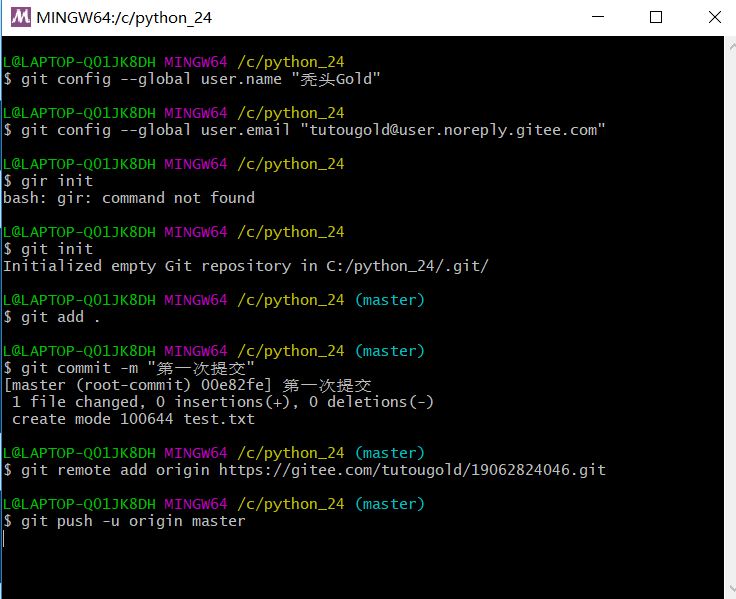
Task: Click the 'create mode 100644 test.txt' line
Action: (133, 419)
